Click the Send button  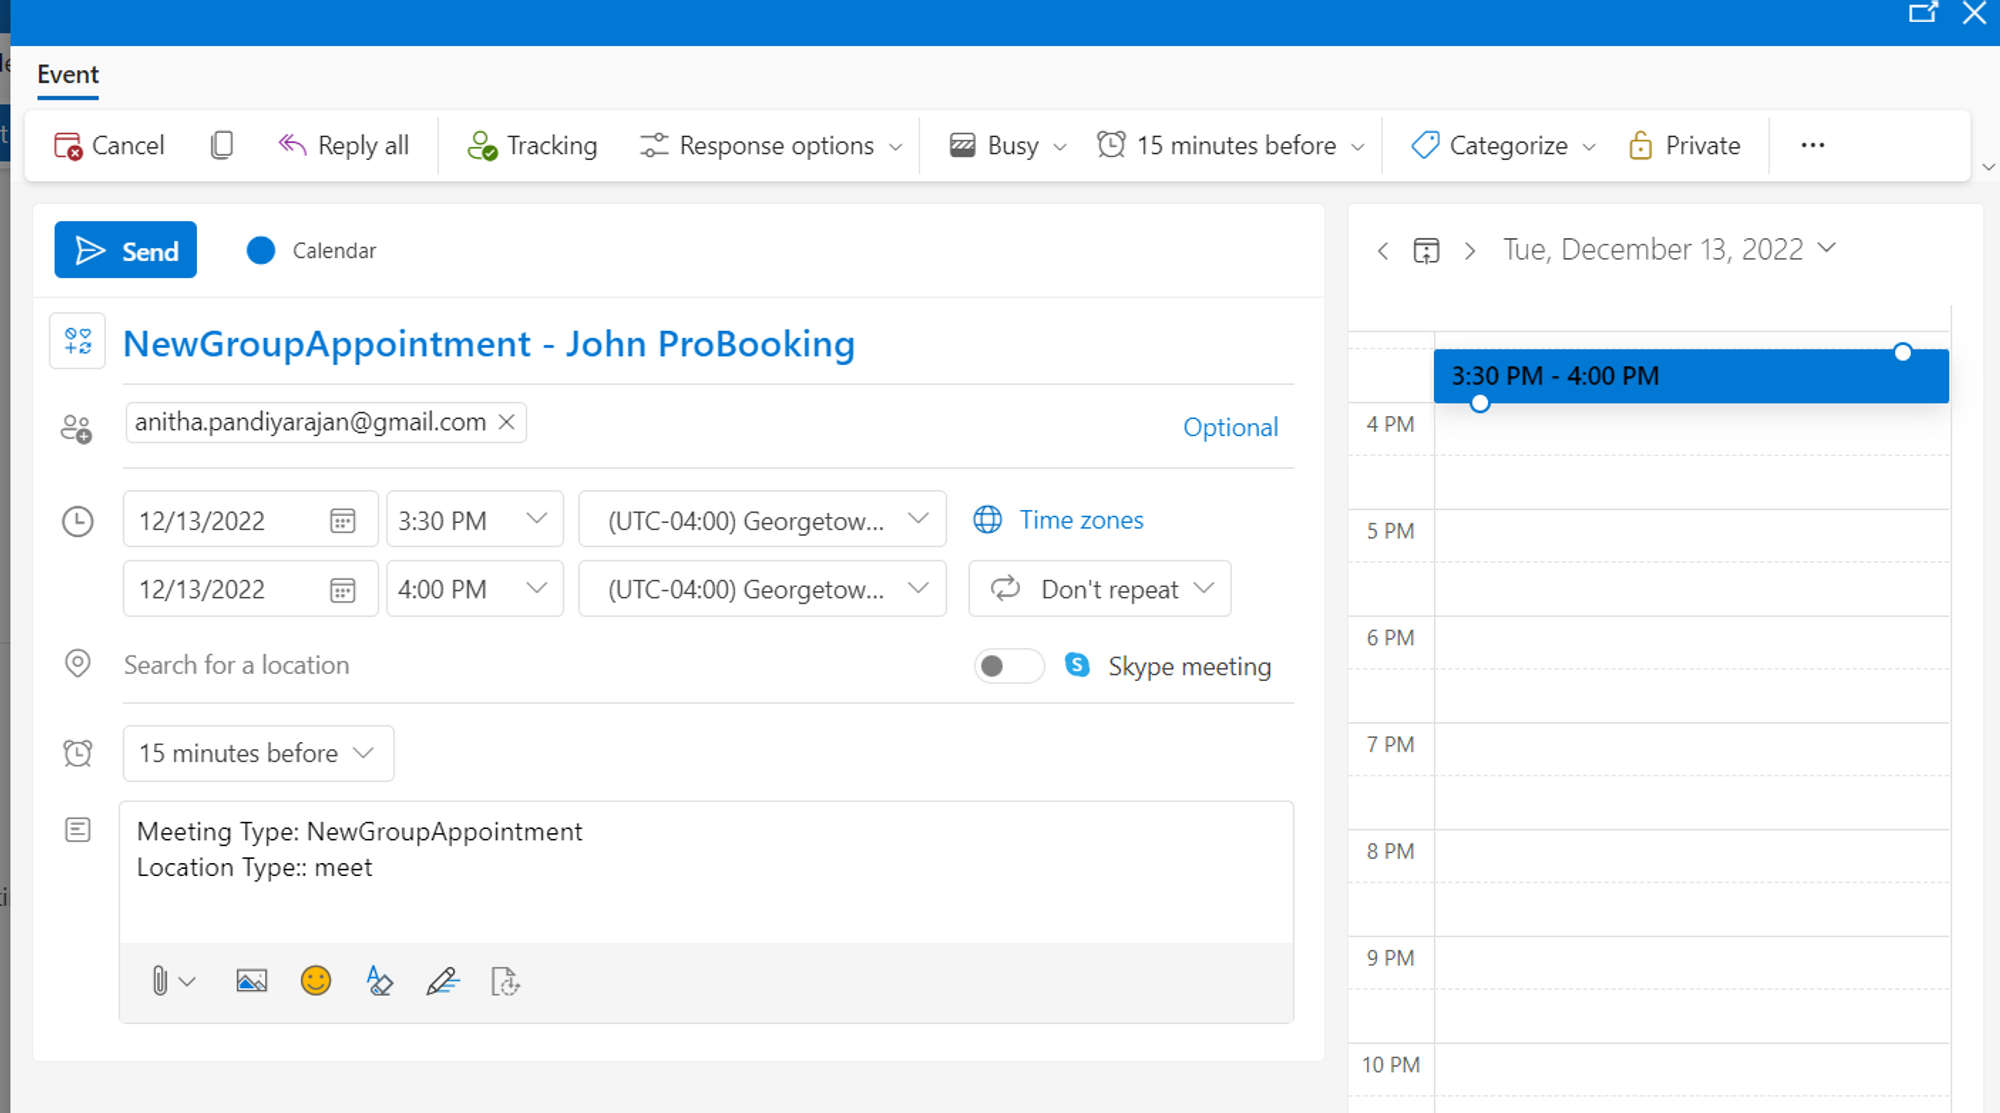[x=126, y=250]
